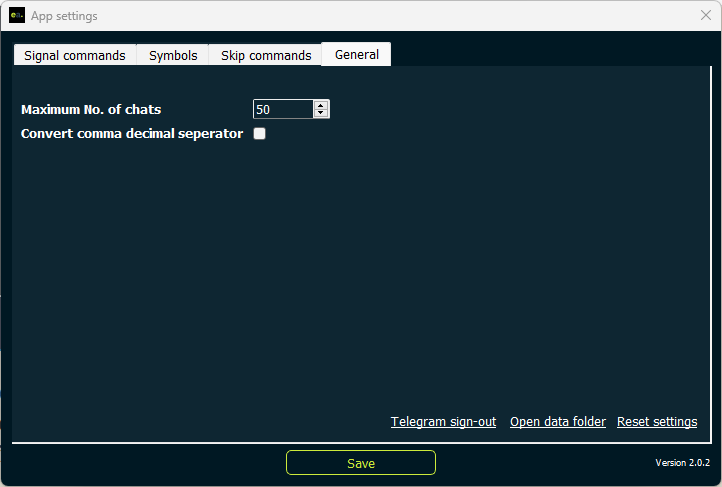This screenshot has width=722, height=487.
Task: Click the App settings title text
Action: tap(64, 16)
